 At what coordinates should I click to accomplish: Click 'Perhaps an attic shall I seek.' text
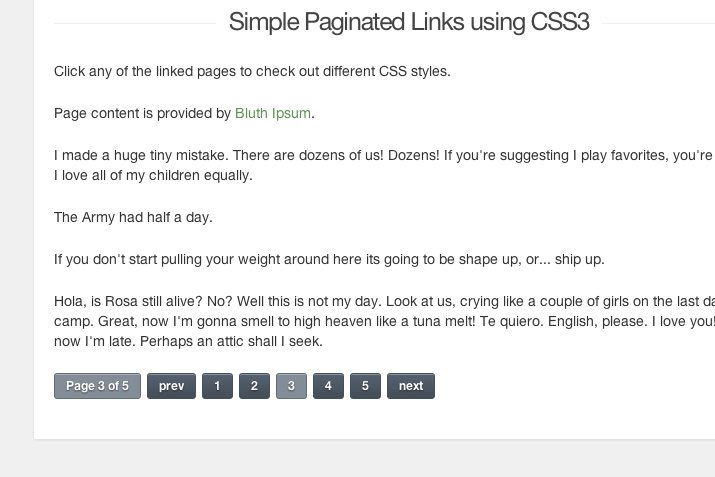pos(231,341)
